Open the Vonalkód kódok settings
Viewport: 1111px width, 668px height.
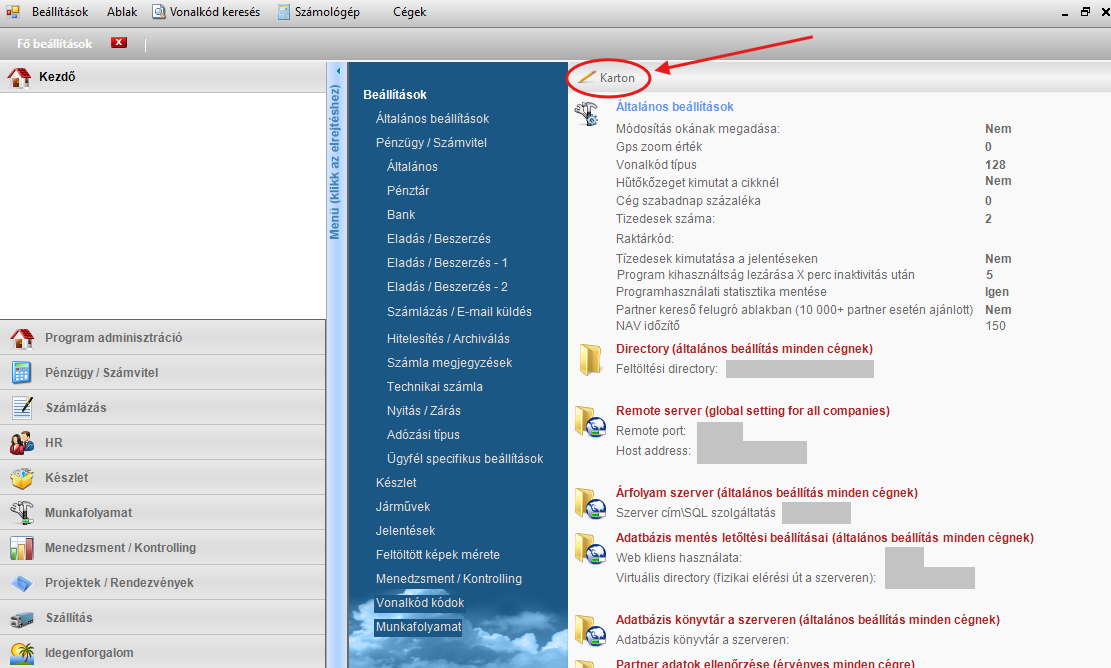(419, 603)
